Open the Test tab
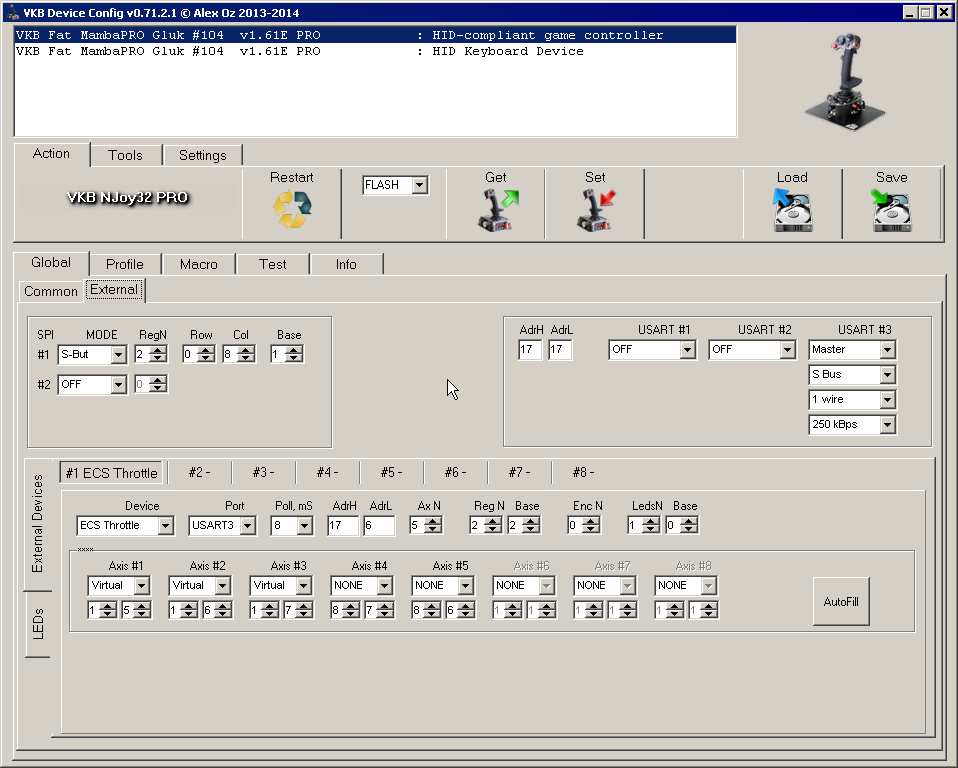Image resolution: width=958 pixels, height=768 pixels. point(272,264)
